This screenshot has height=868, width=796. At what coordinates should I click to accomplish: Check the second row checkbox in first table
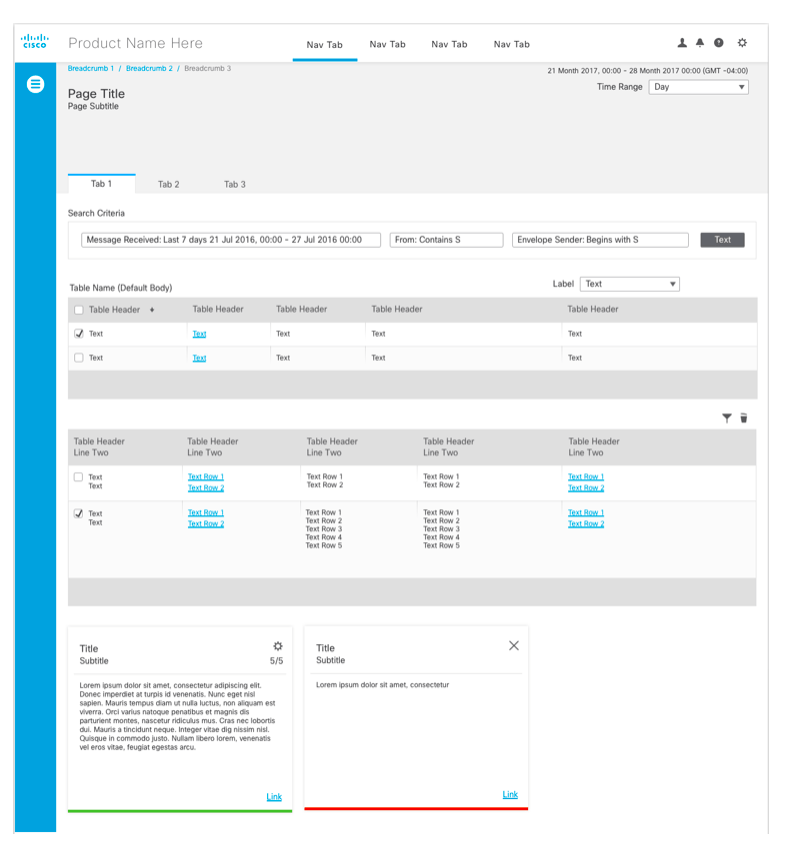pos(79,358)
